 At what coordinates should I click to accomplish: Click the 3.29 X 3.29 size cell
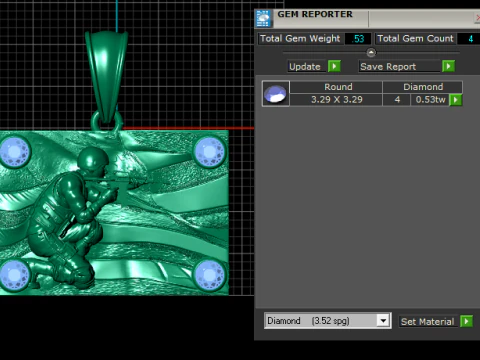[x=336, y=100]
